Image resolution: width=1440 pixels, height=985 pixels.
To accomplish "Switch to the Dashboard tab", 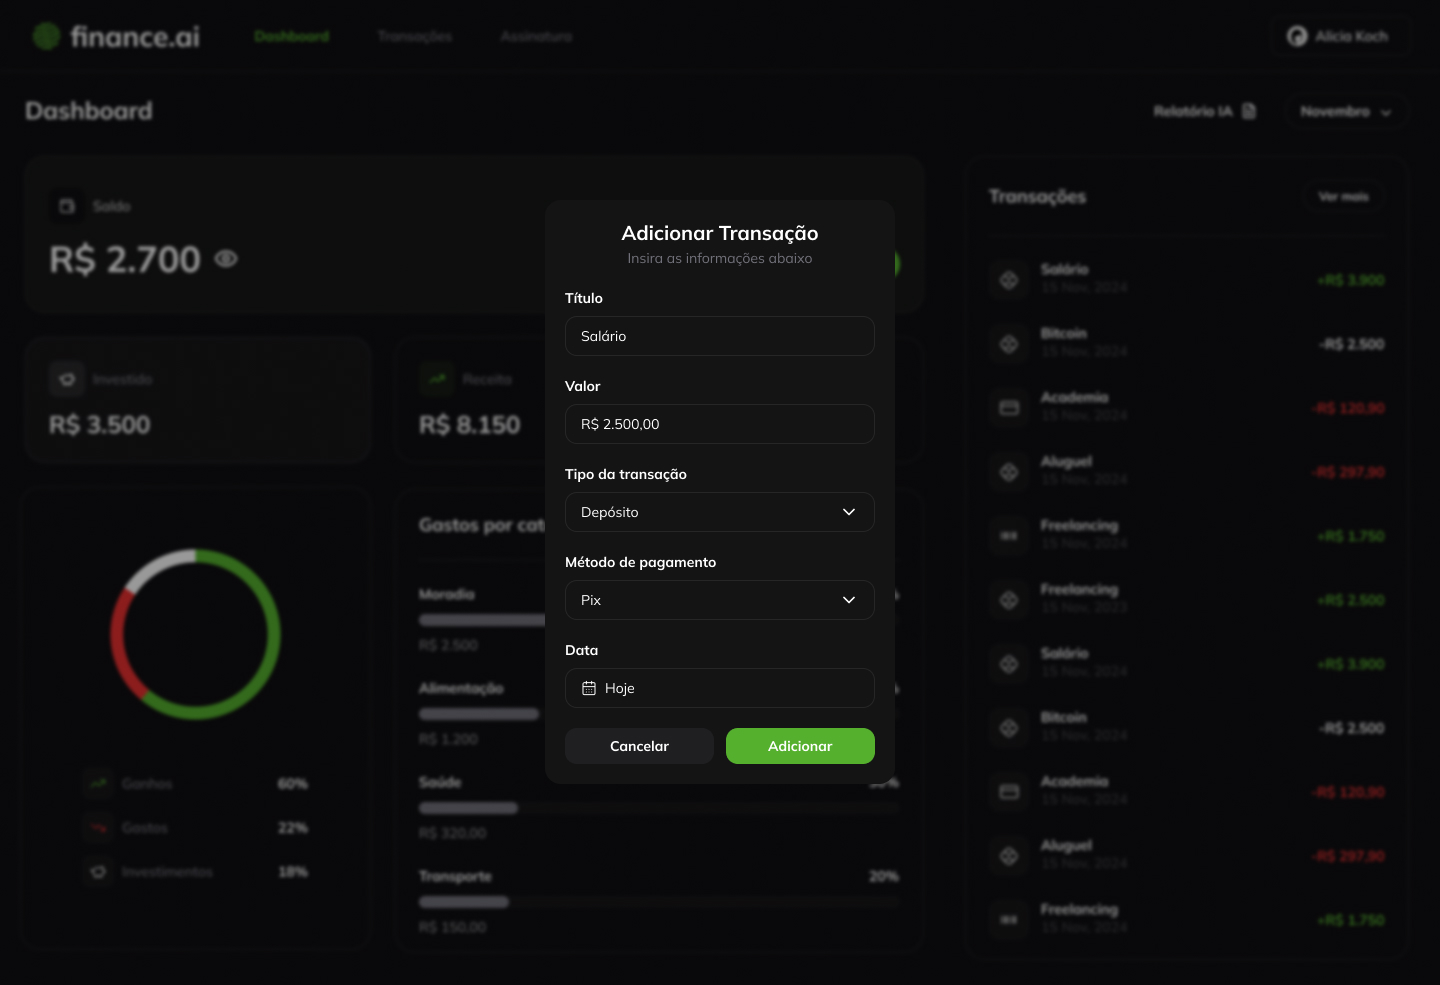I will [x=292, y=36].
